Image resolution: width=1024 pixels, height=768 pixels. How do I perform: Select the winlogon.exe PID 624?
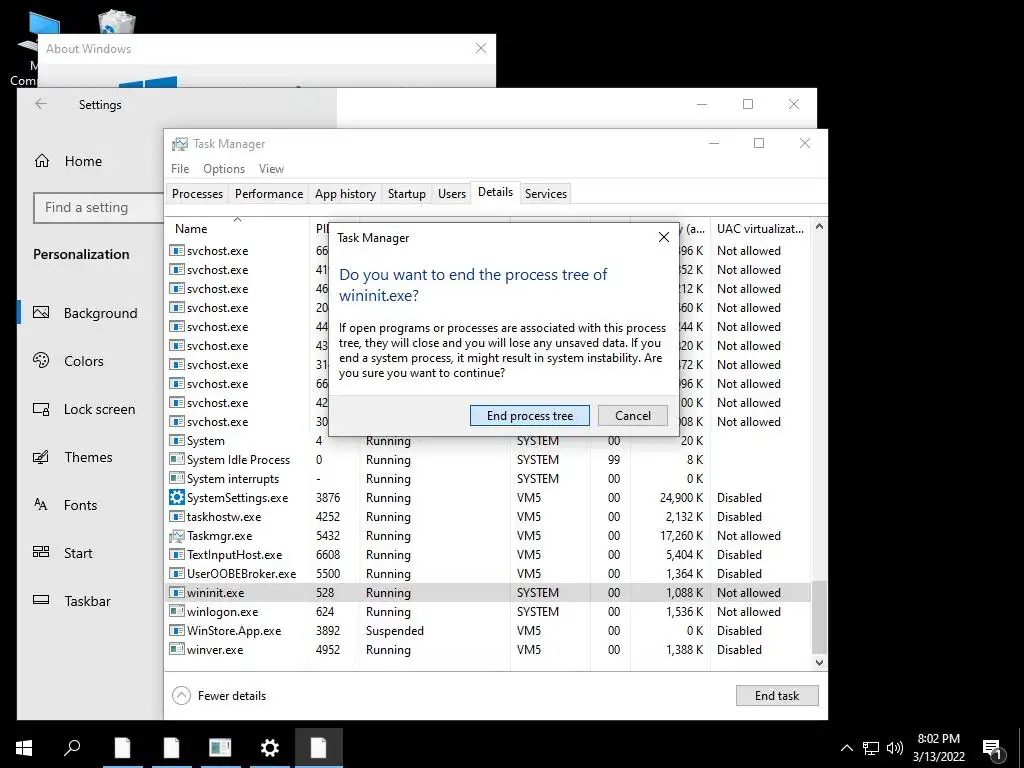pos(325,612)
